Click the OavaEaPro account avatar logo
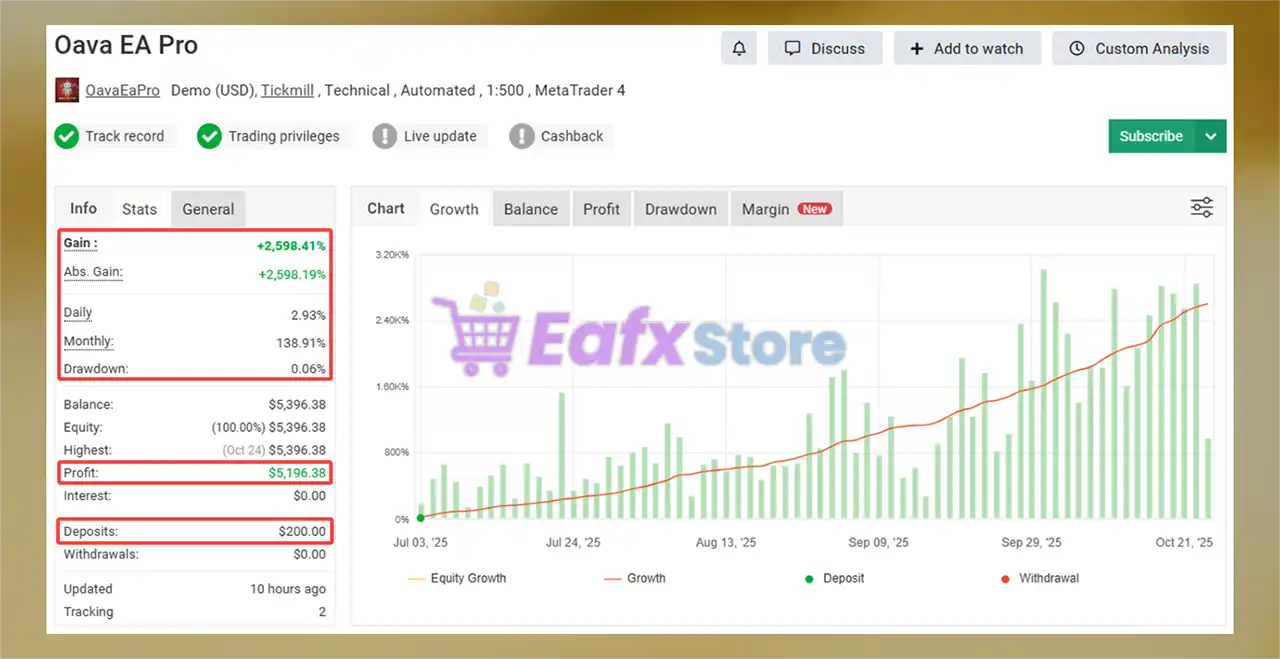Image resolution: width=1280 pixels, height=659 pixels. tap(66, 89)
